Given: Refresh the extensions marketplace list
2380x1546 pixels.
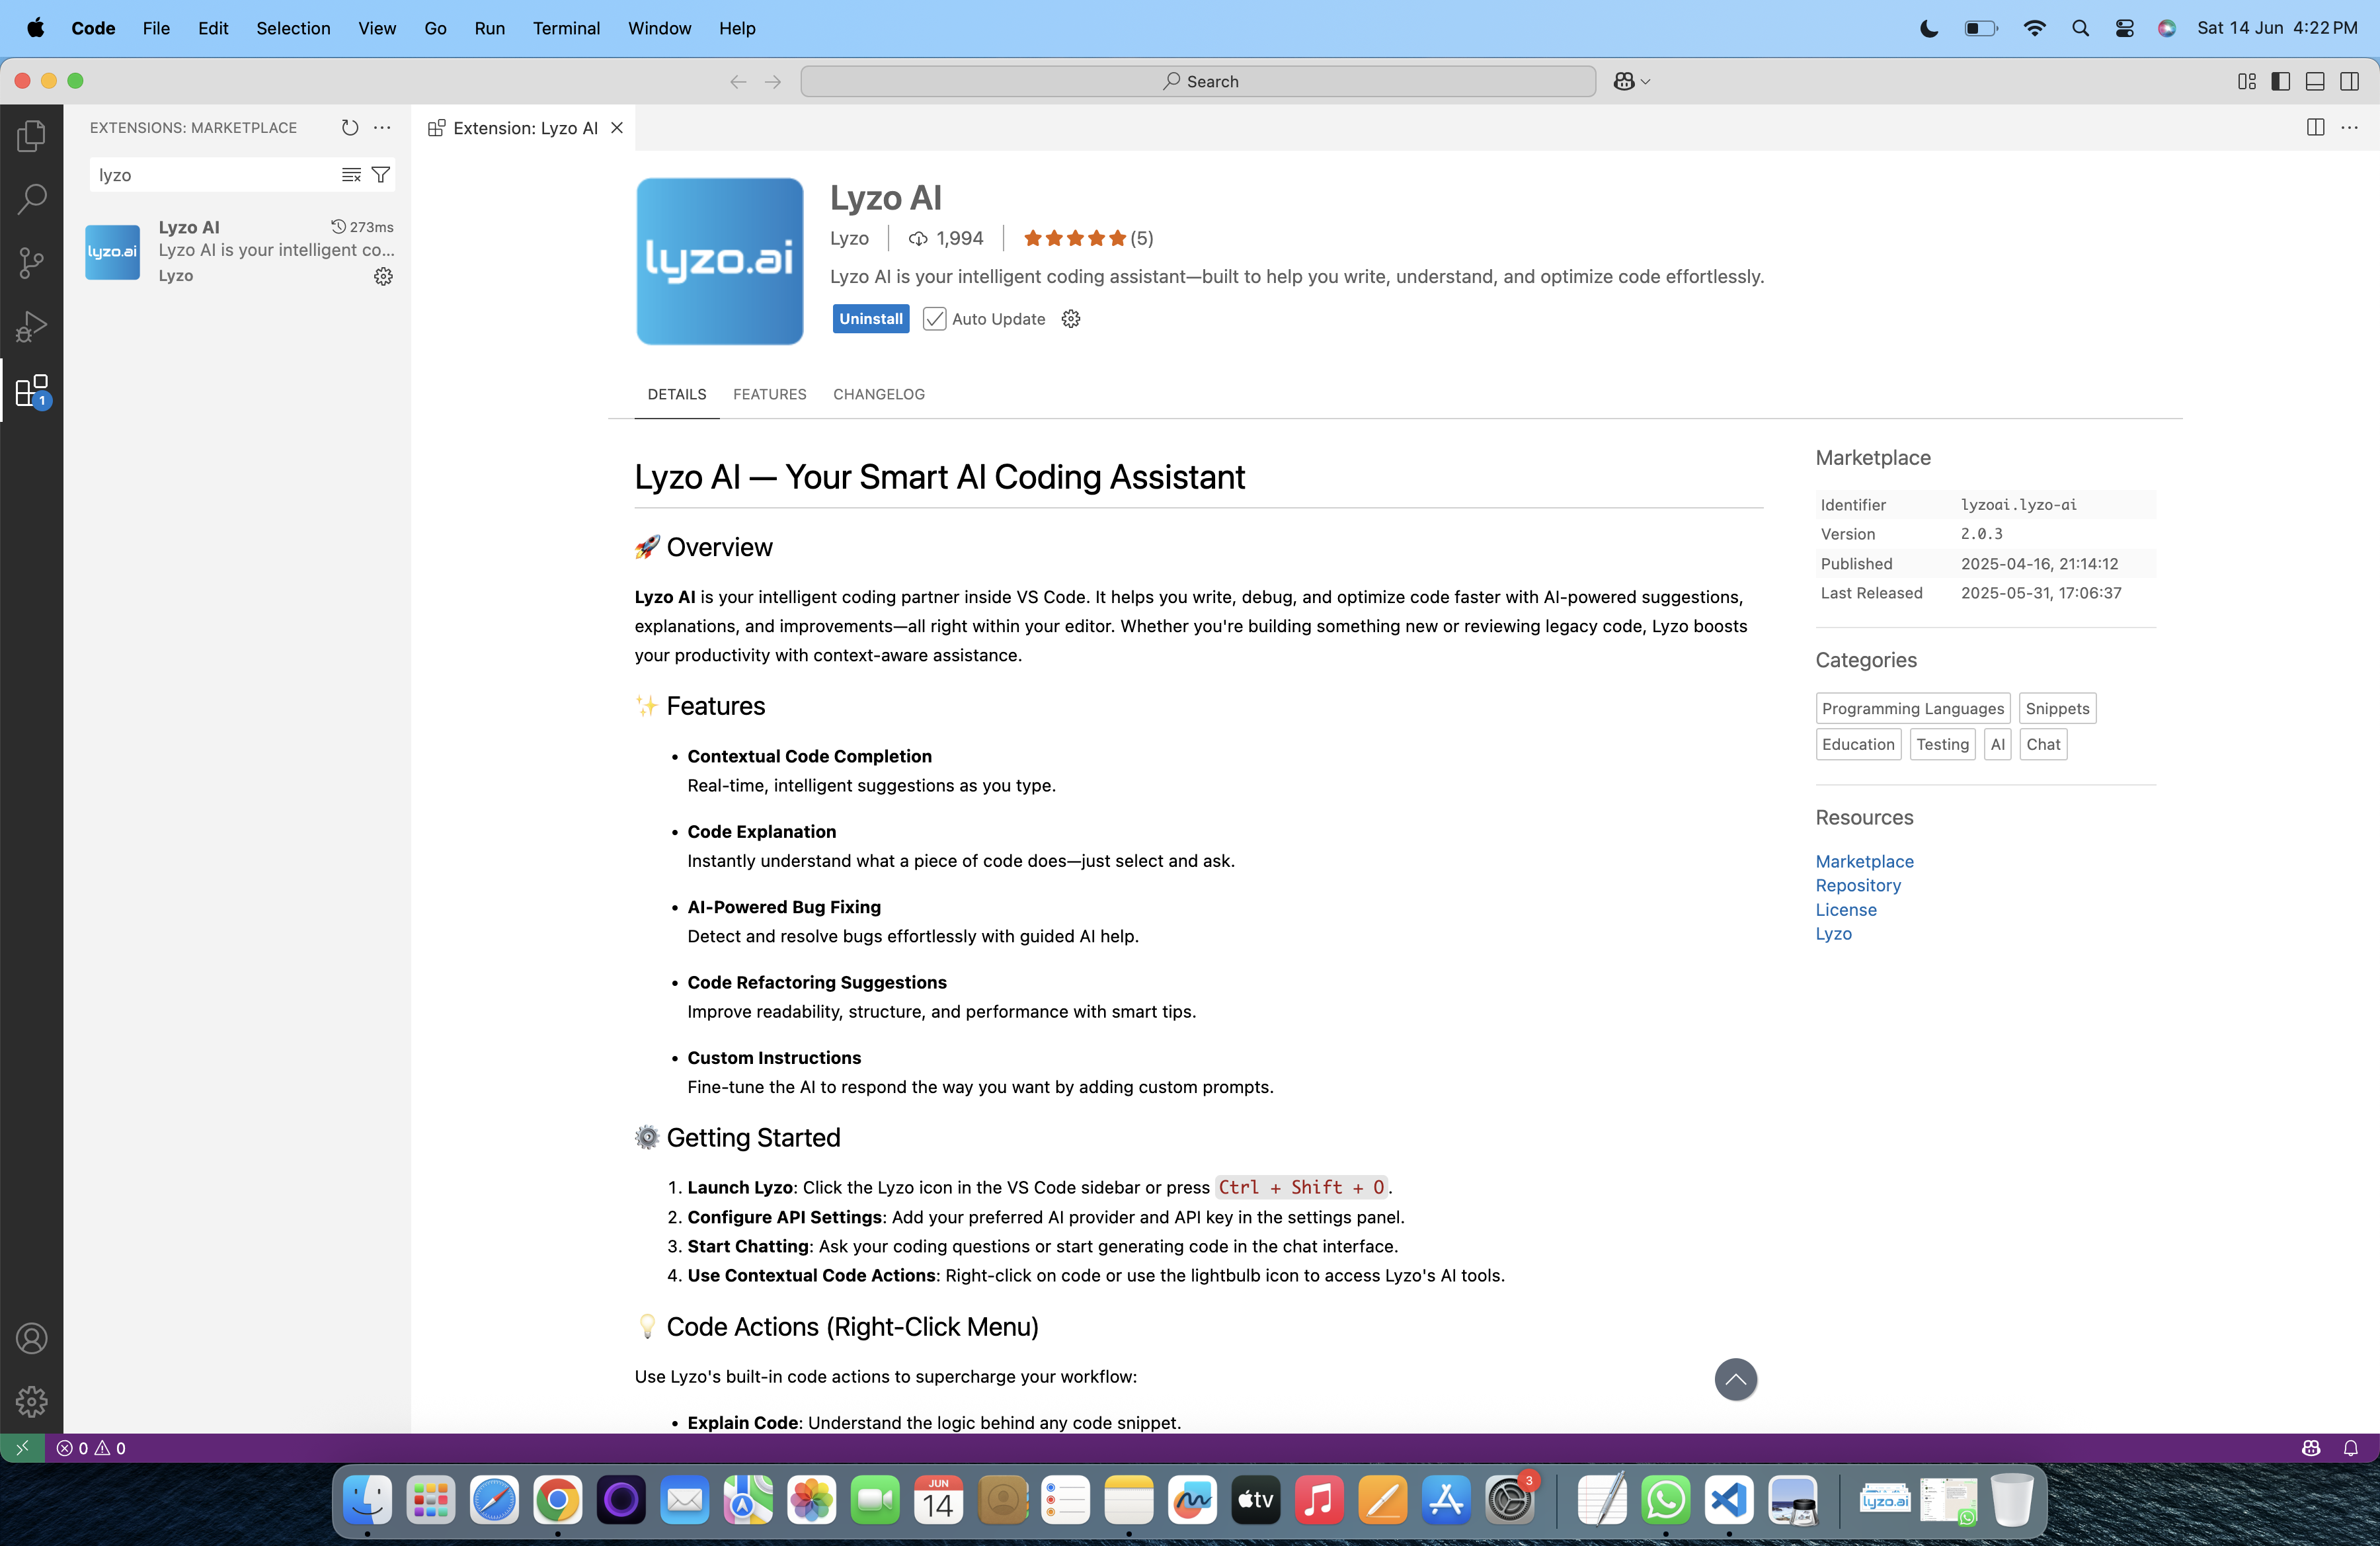Looking at the screenshot, I should pos(350,127).
